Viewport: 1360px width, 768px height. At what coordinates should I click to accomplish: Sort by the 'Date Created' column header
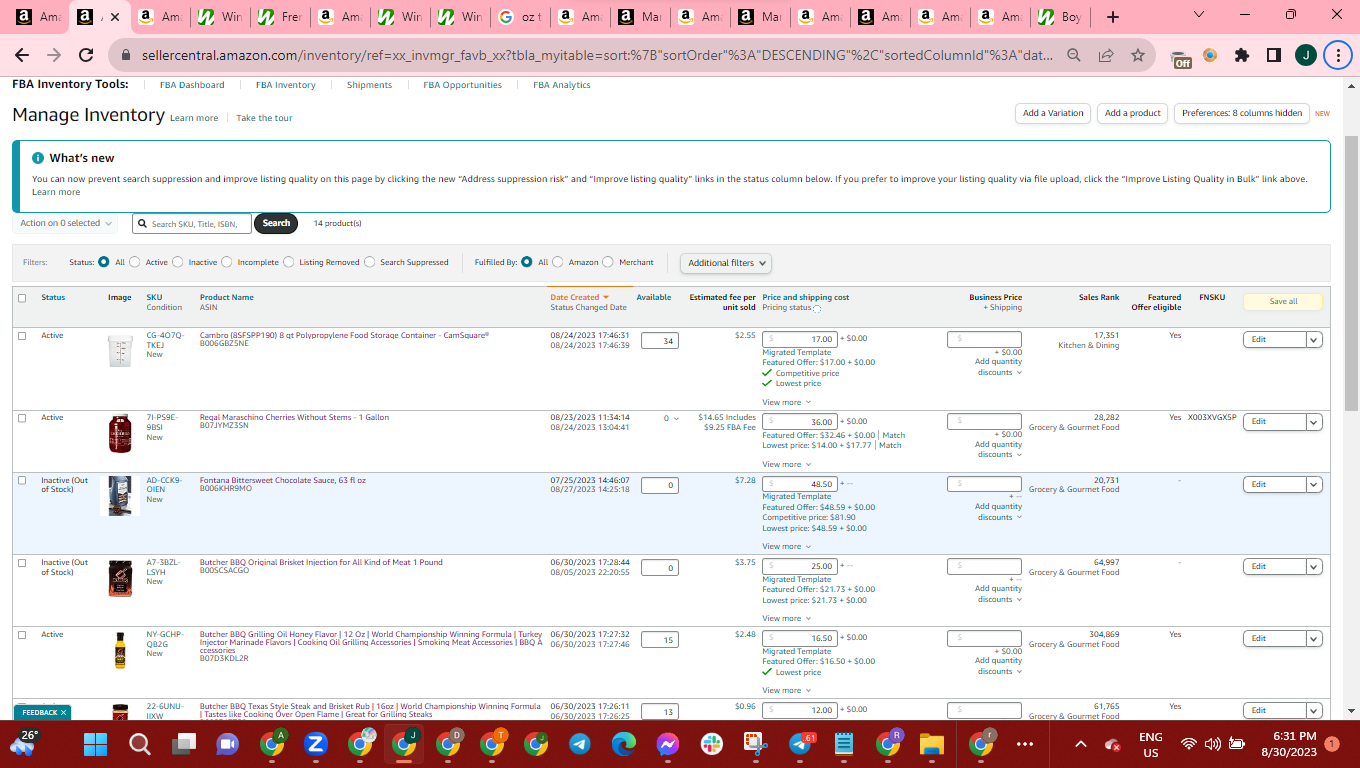[x=575, y=297]
